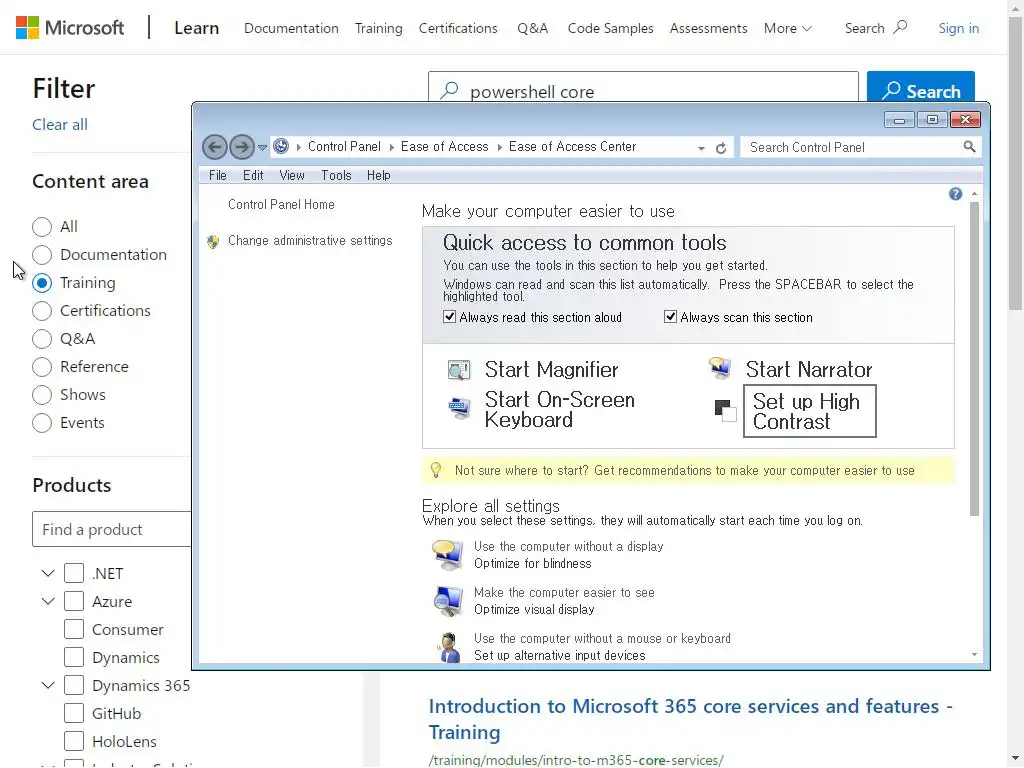Expand the .NET product chevron
The height and width of the screenshot is (768, 1024).
point(48,573)
